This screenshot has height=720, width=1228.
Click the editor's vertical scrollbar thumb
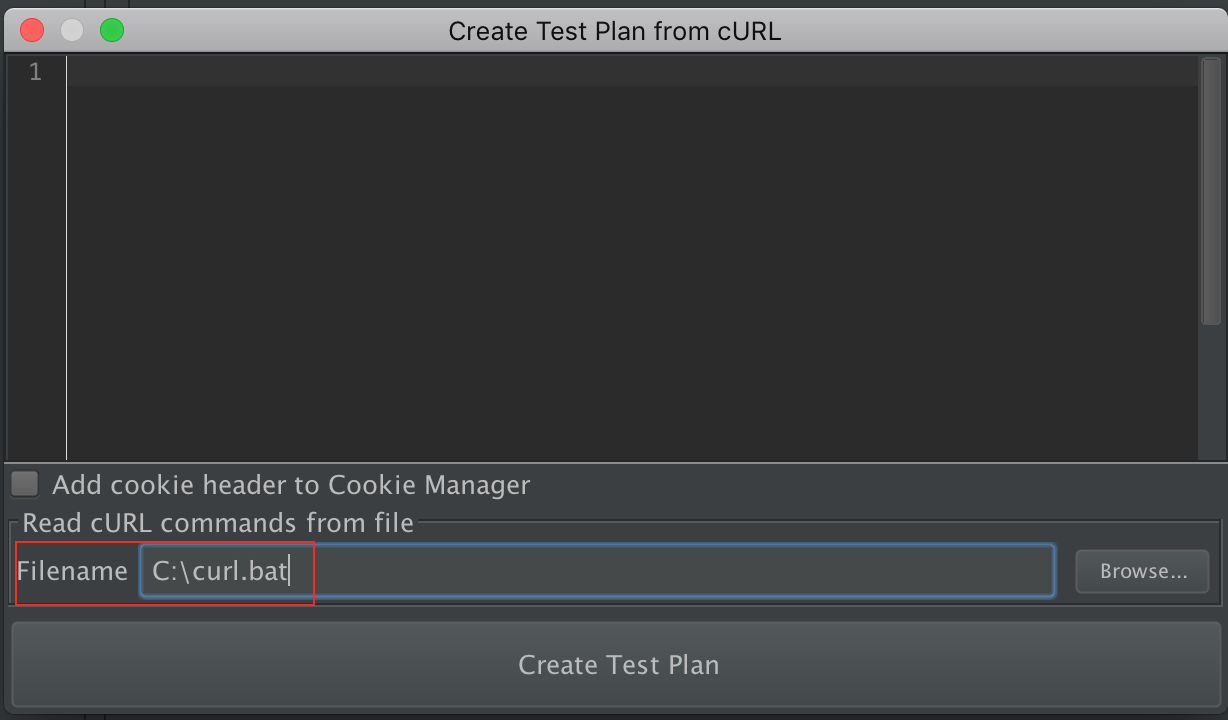1211,190
